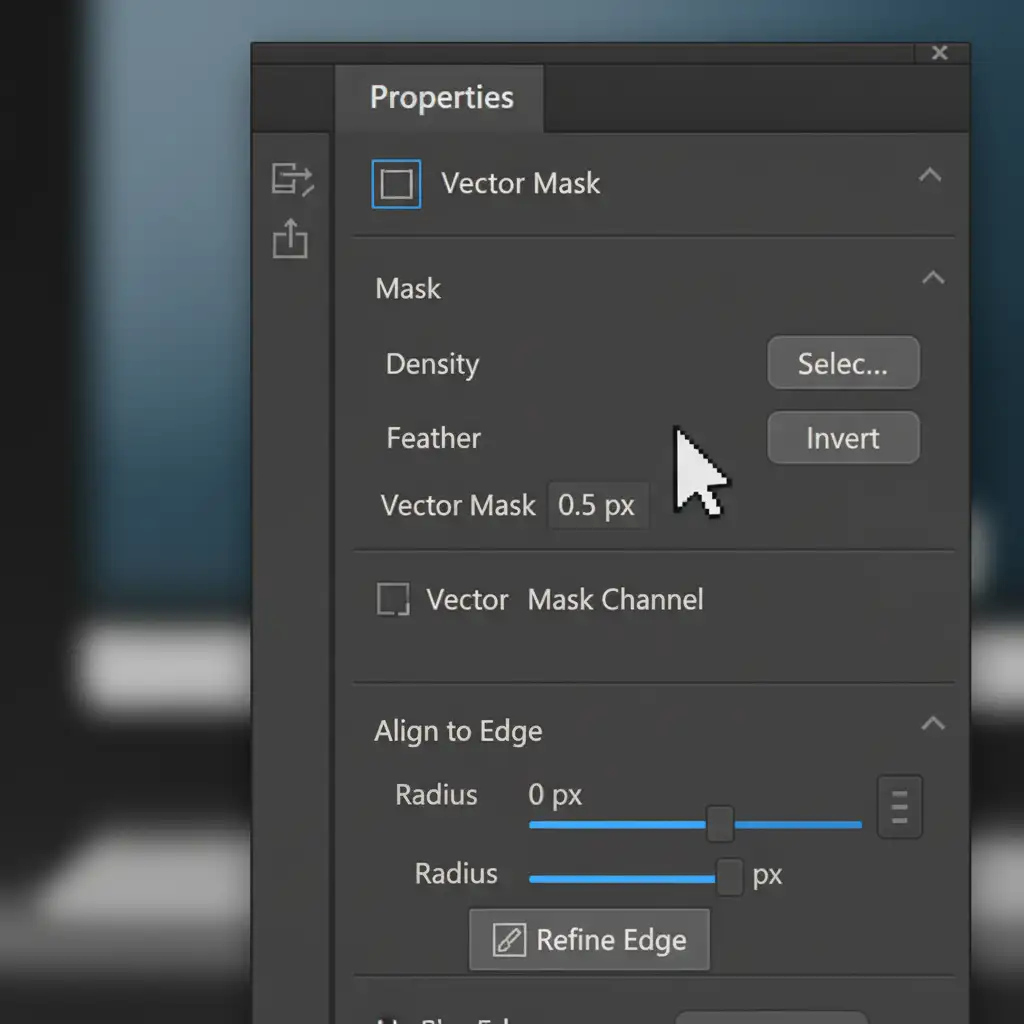
Task: Close the Properties panel with the X
Action: 939,53
